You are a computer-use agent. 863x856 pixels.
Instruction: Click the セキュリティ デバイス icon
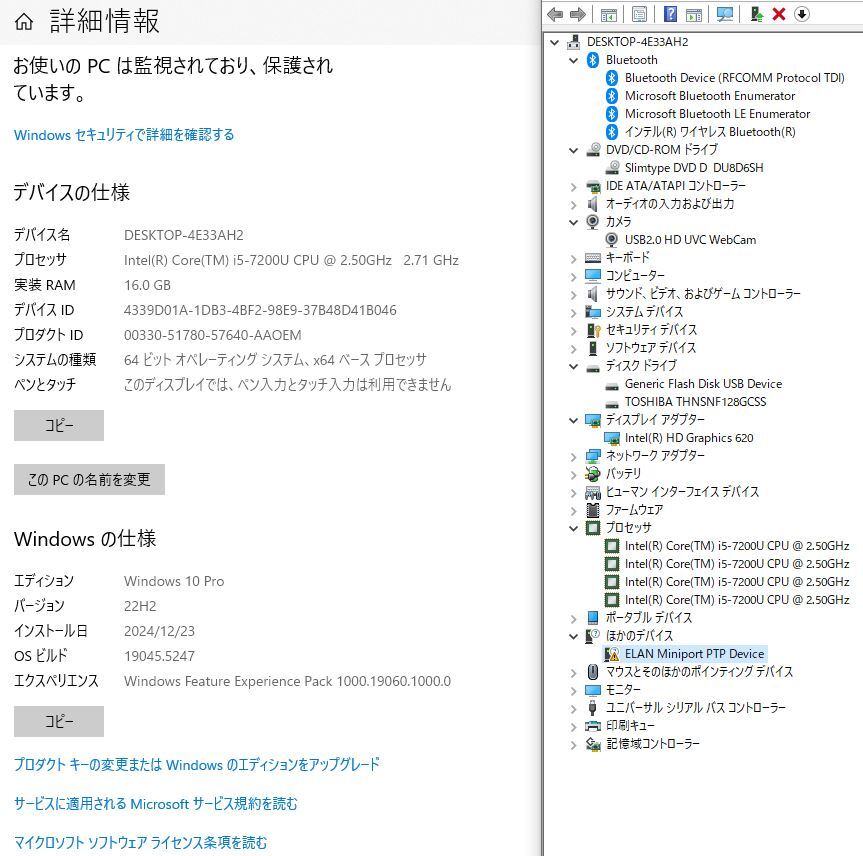(x=593, y=330)
